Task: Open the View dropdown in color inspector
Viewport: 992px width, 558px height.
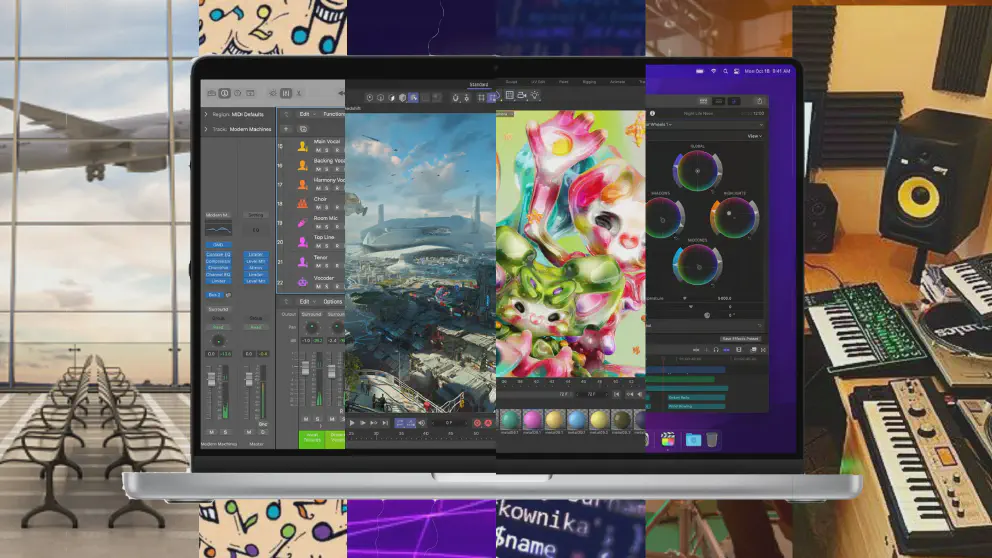Action: tap(754, 136)
